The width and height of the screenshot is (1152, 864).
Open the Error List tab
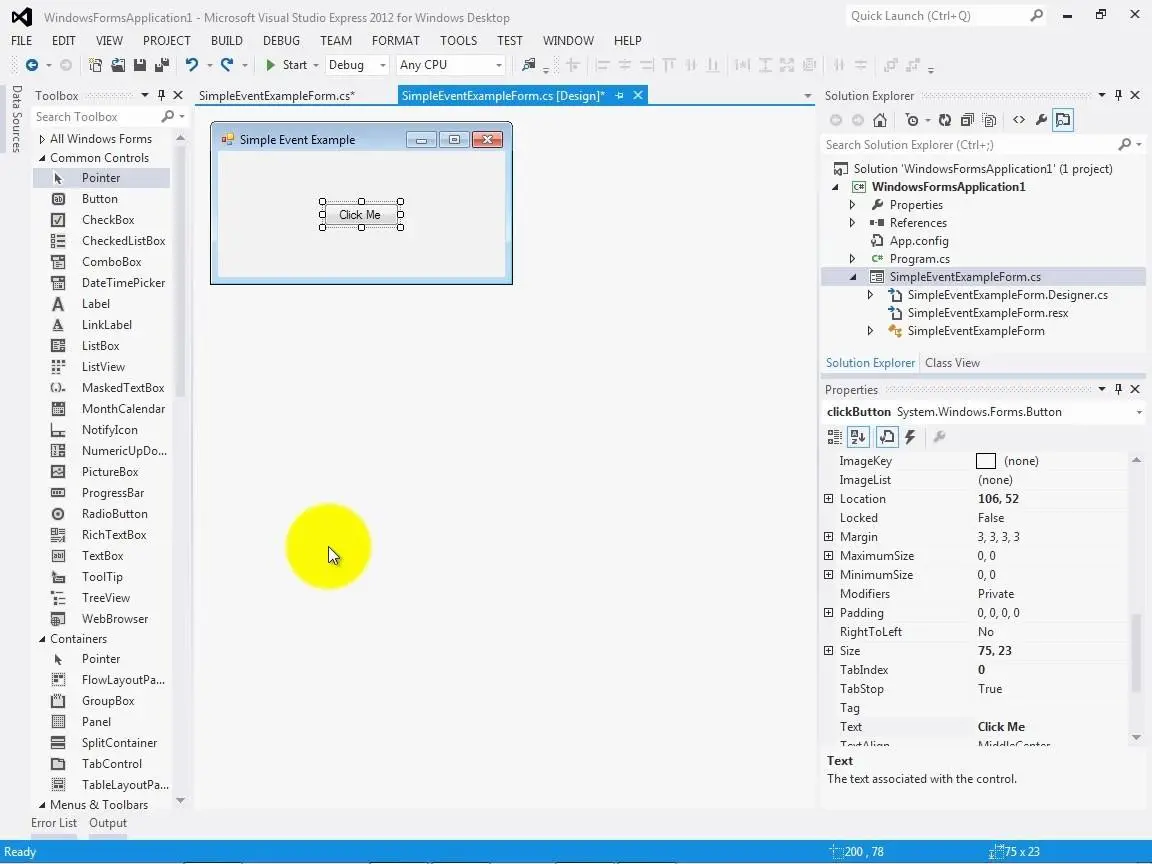point(54,823)
